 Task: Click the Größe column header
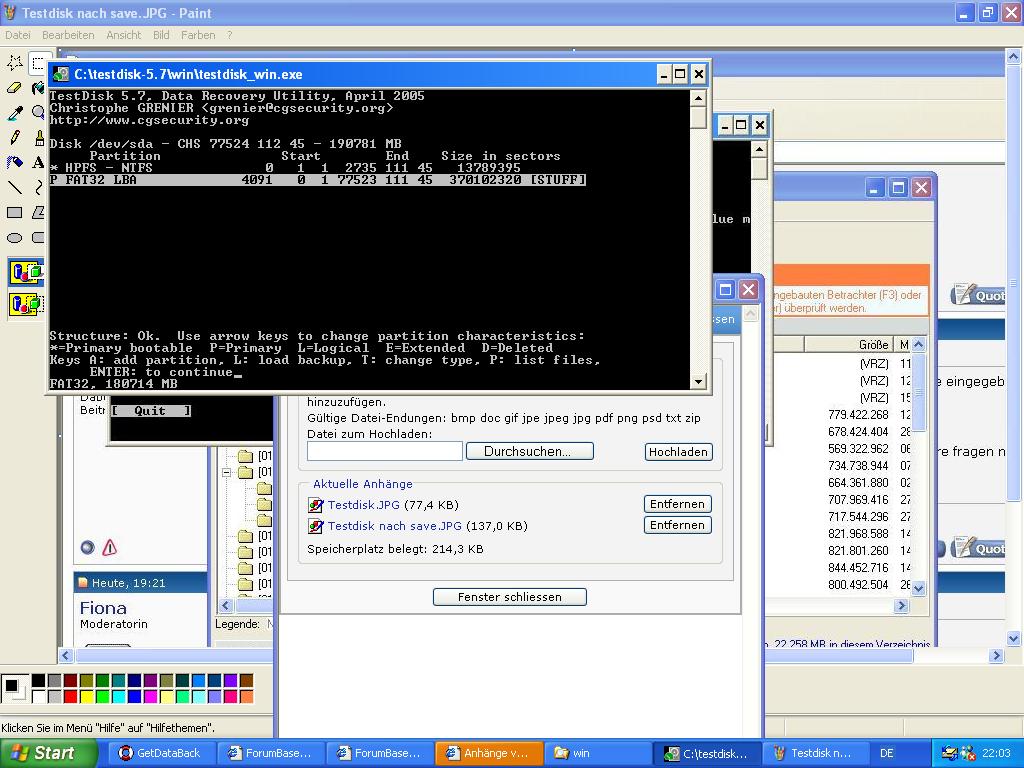tap(847, 344)
